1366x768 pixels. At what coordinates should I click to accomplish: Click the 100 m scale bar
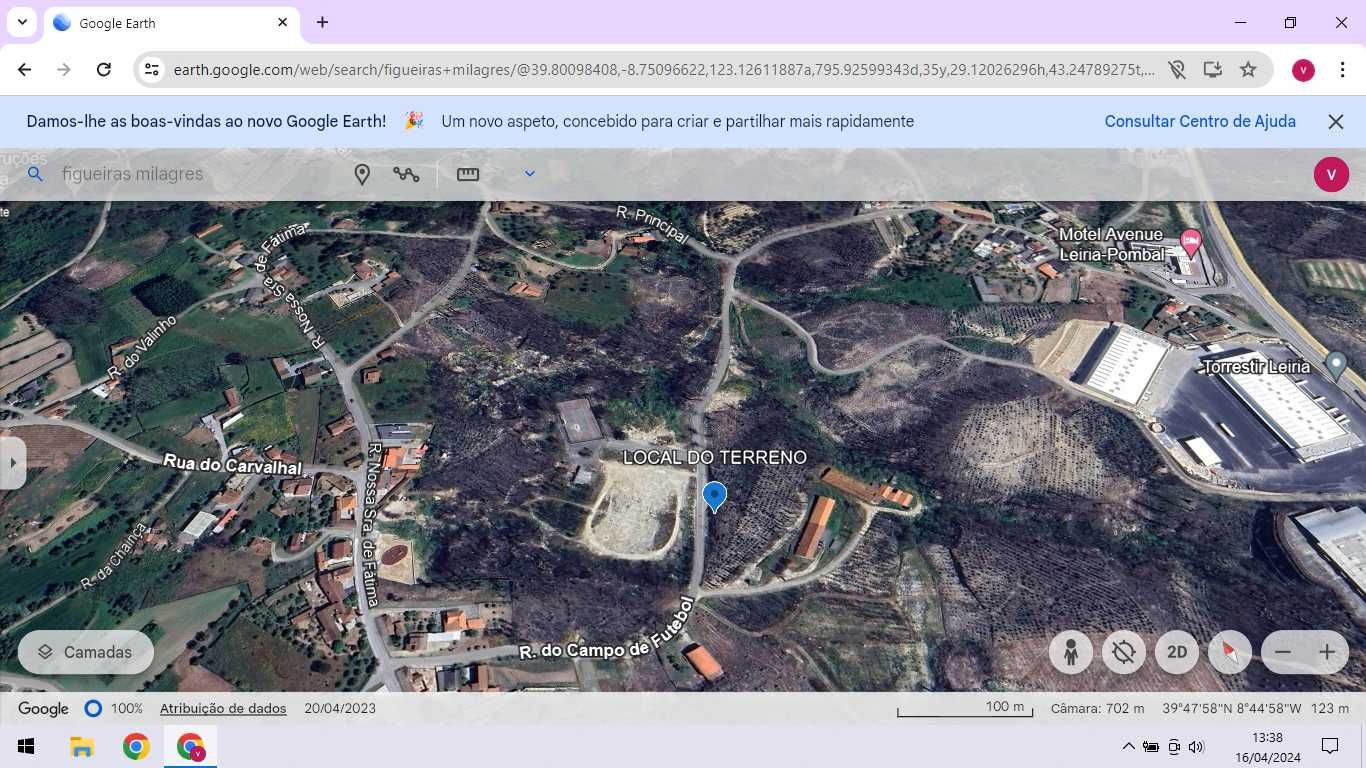[x=965, y=708]
